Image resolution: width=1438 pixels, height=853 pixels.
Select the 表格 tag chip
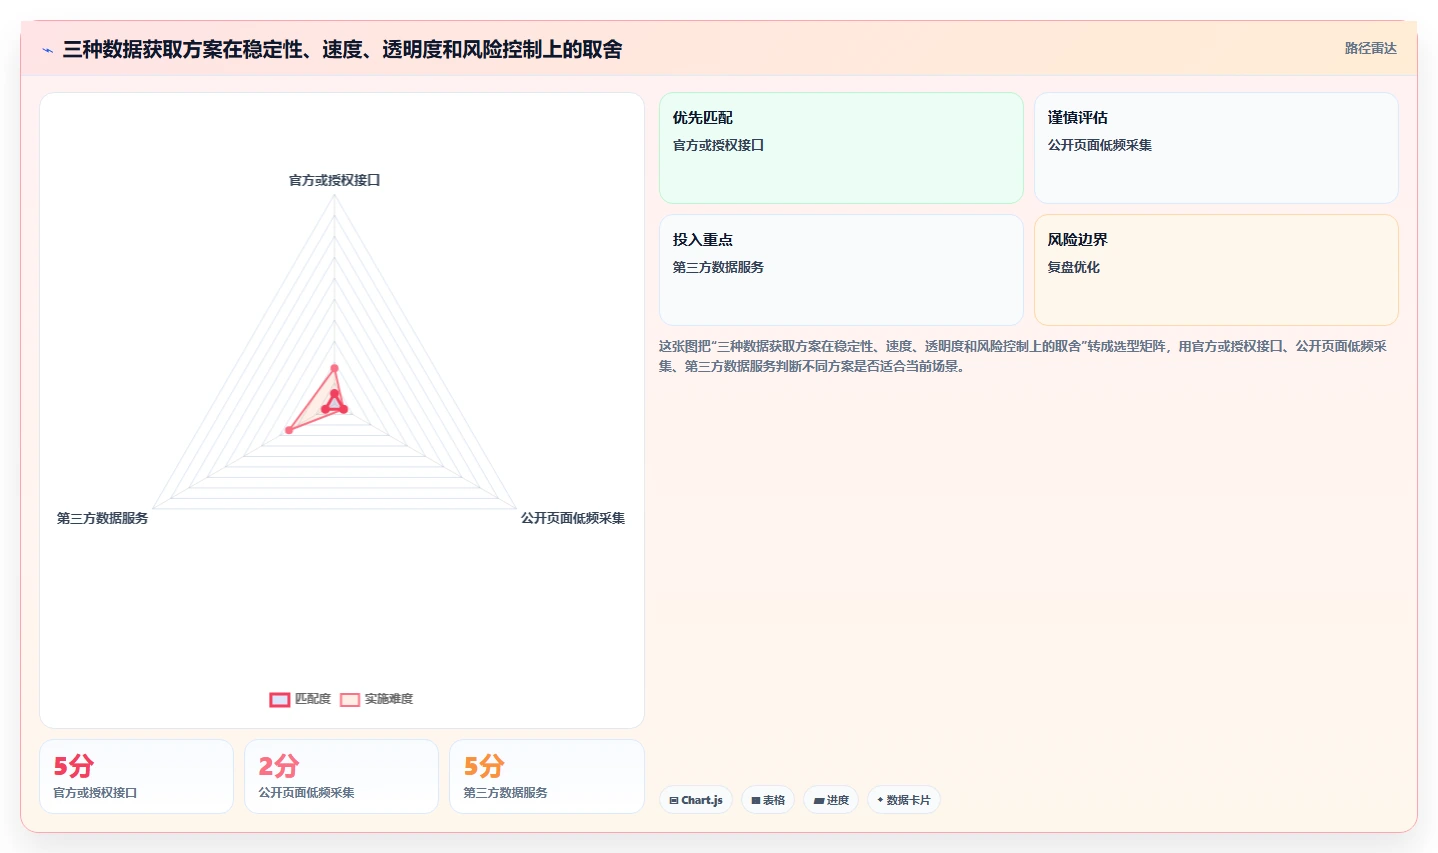(768, 800)
